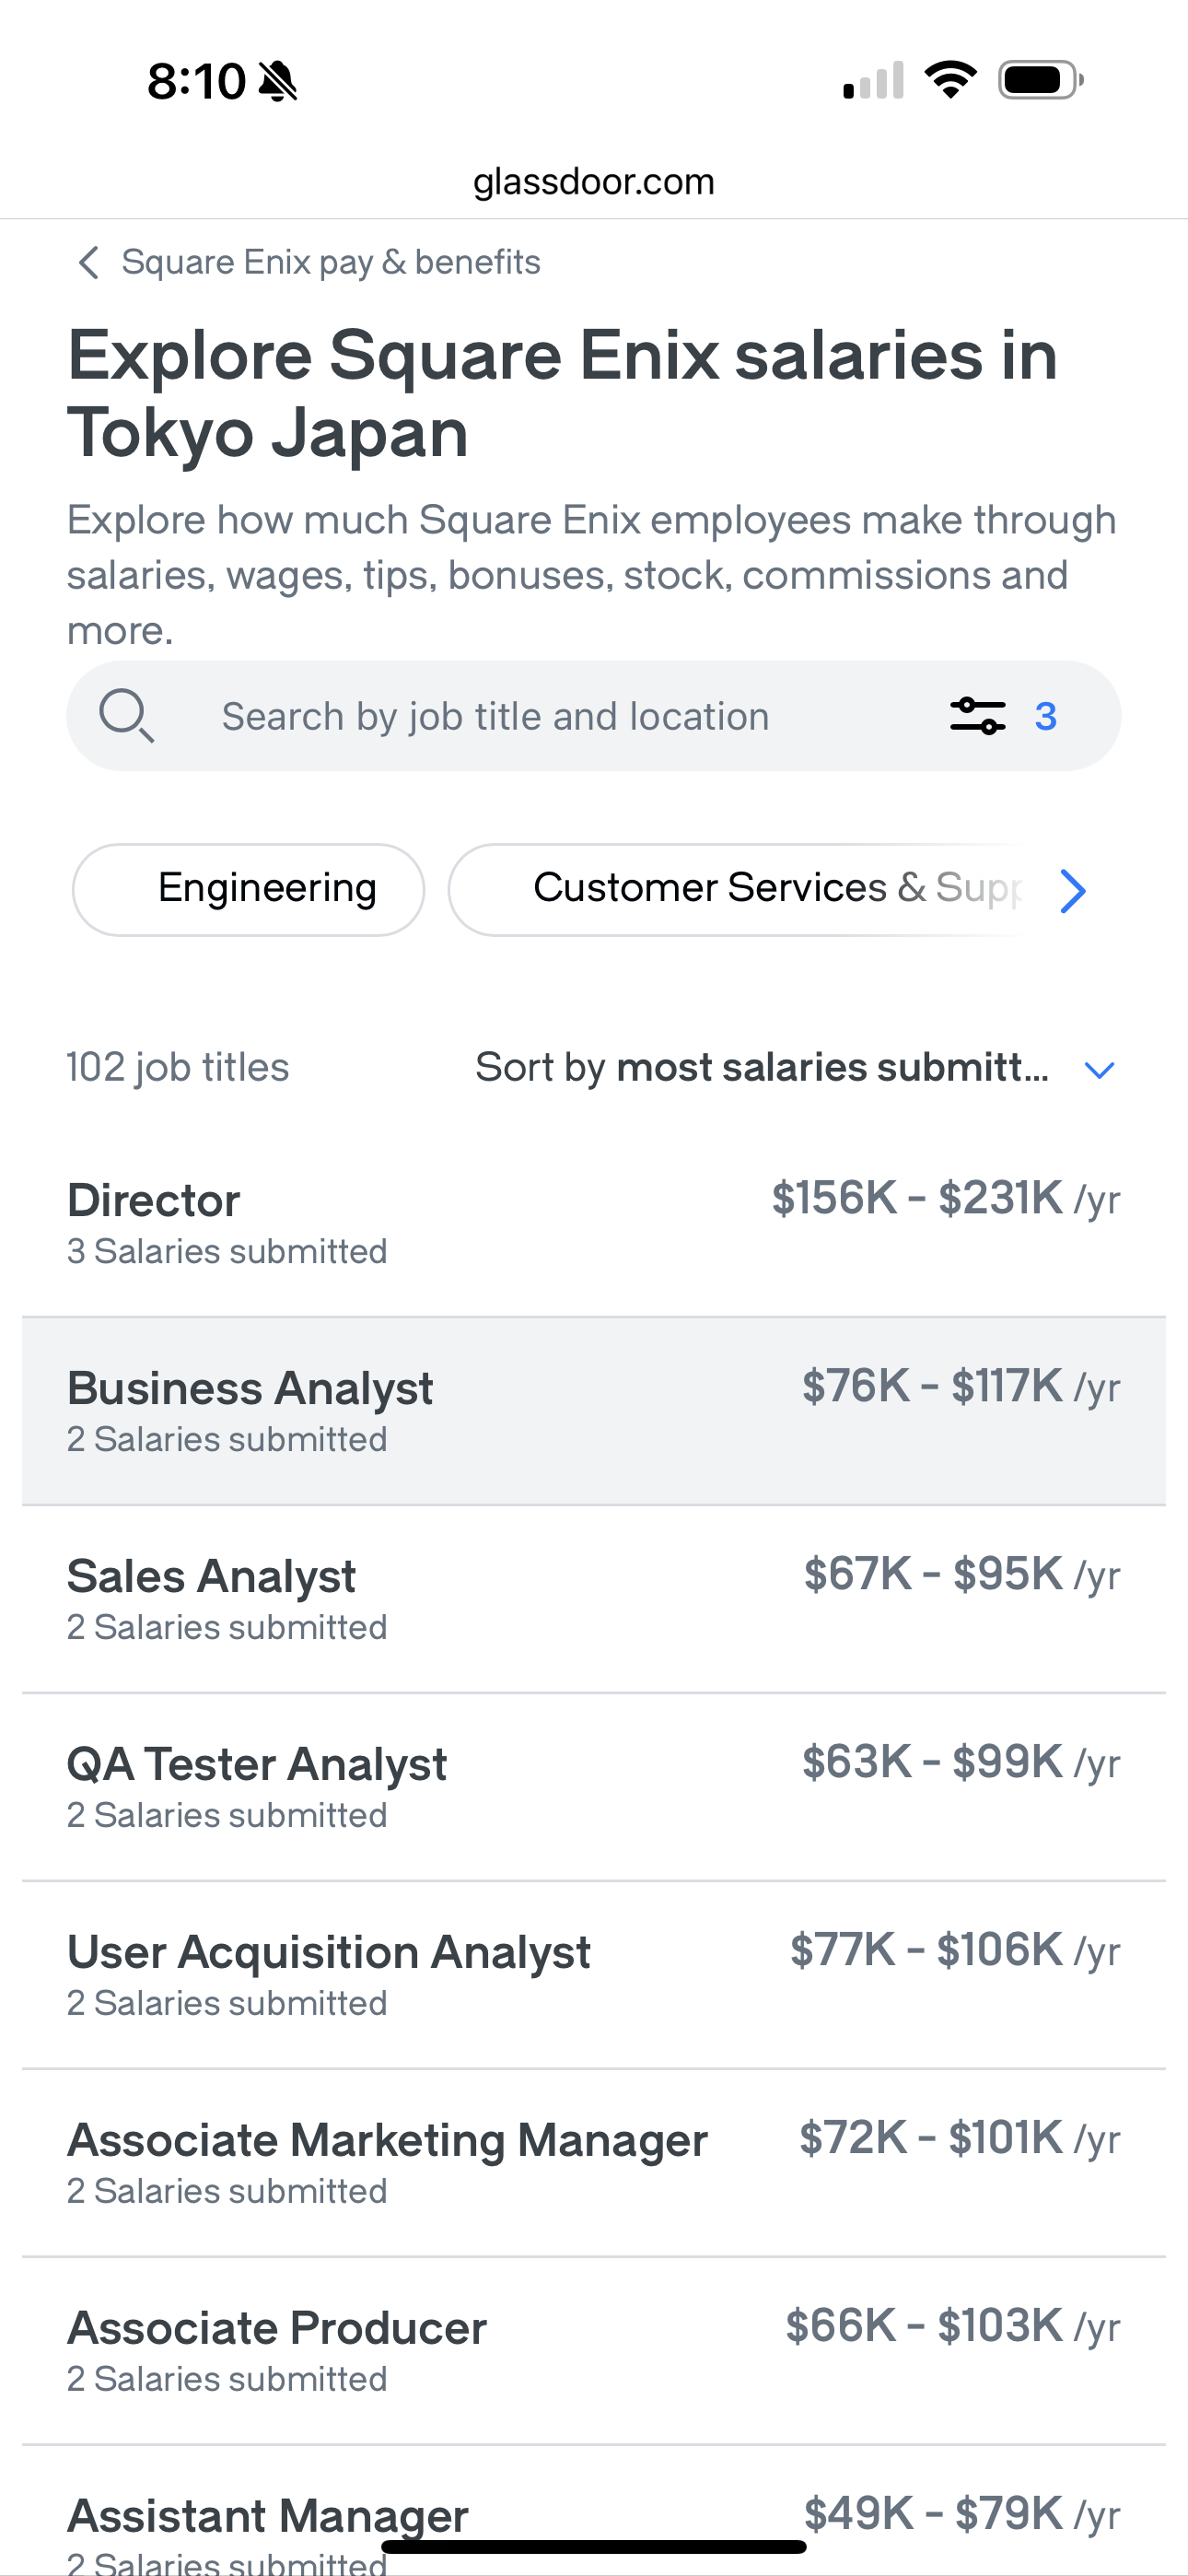The height and width of the screenshot is (2576, 1188).
Task: Tap the glassdoor.com address bar
Action: (x=594, y=182)
